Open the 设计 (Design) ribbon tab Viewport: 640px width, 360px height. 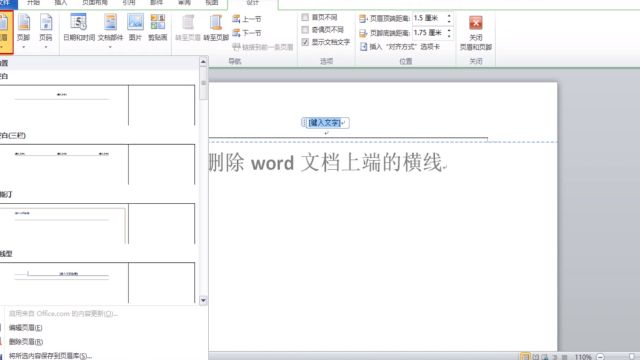[253, 3]
